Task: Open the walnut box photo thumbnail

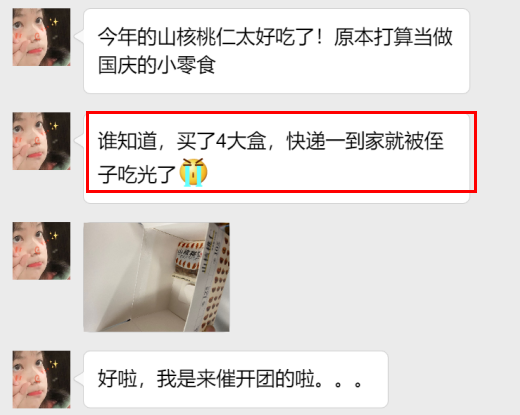Action: (156, 277)
